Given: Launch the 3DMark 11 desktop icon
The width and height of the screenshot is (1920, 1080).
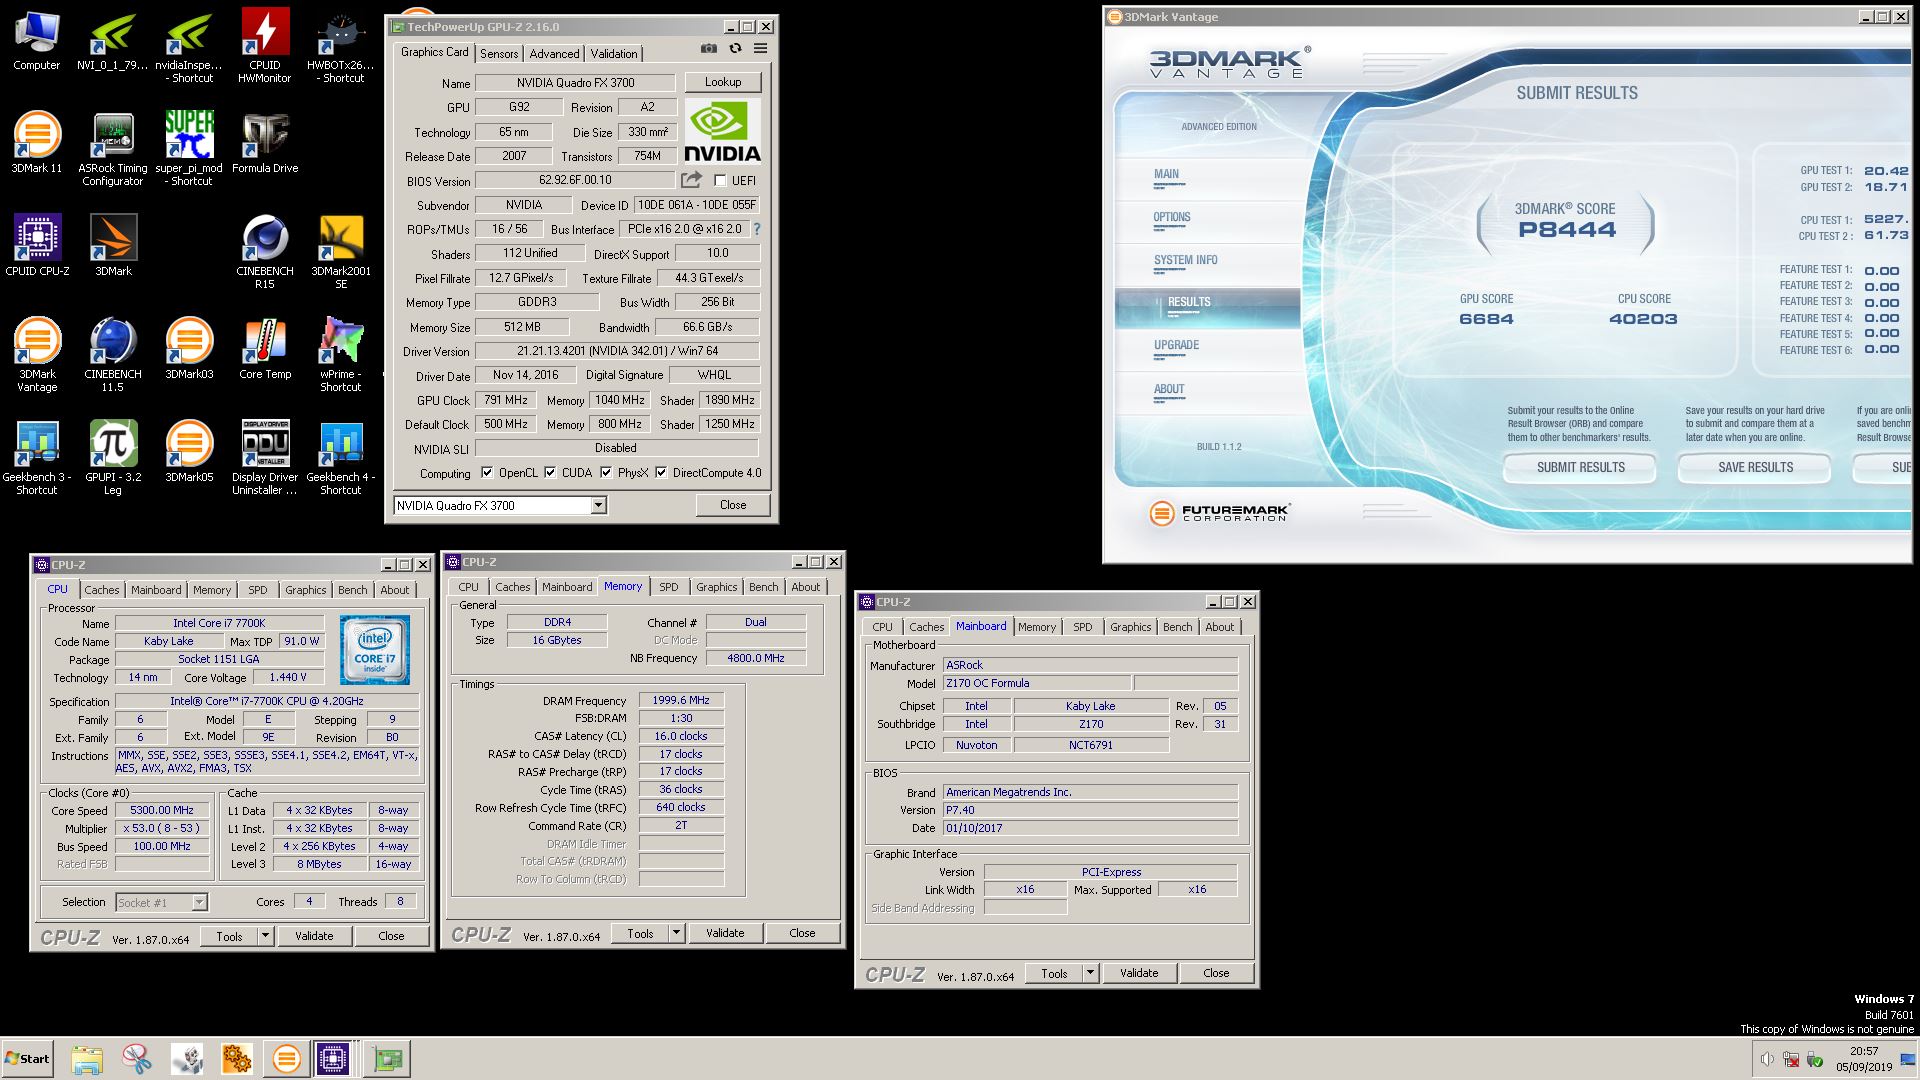Looking at the screenshot, I should tap(37, 142).
